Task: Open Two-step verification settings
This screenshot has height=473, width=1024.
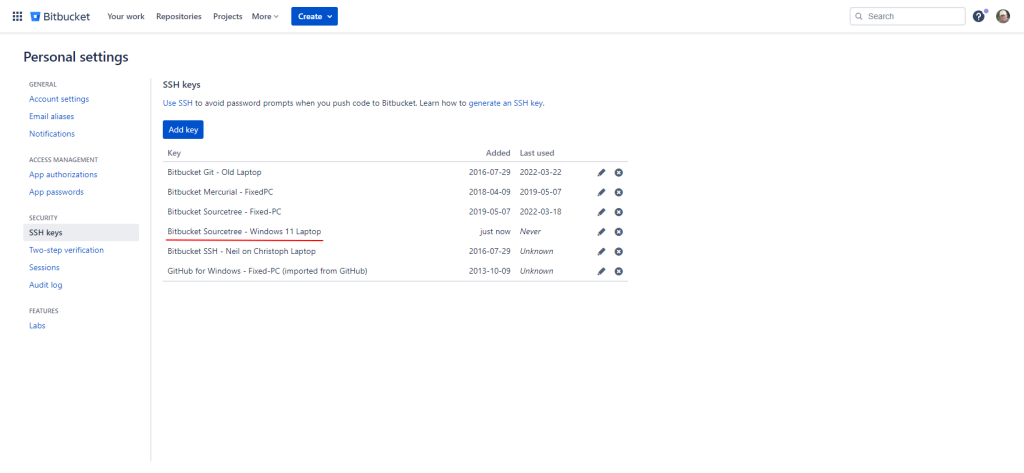Action: point(66,250)
